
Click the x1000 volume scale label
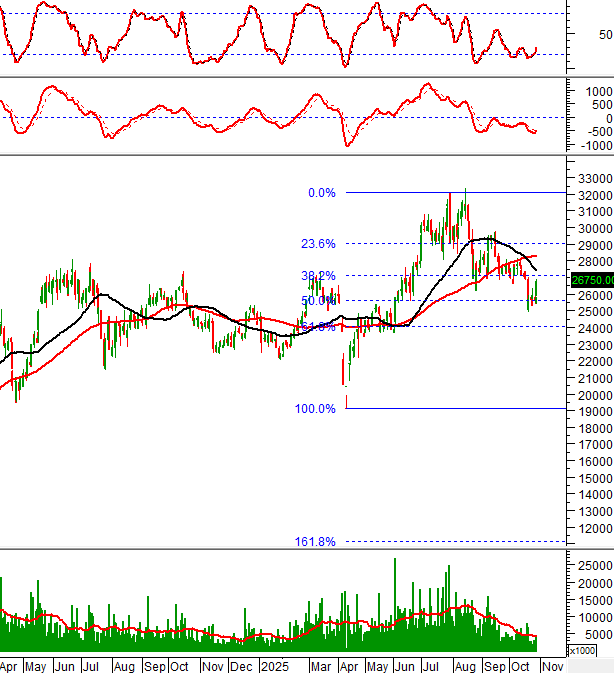pyautogui.click(x=595, y=651)
